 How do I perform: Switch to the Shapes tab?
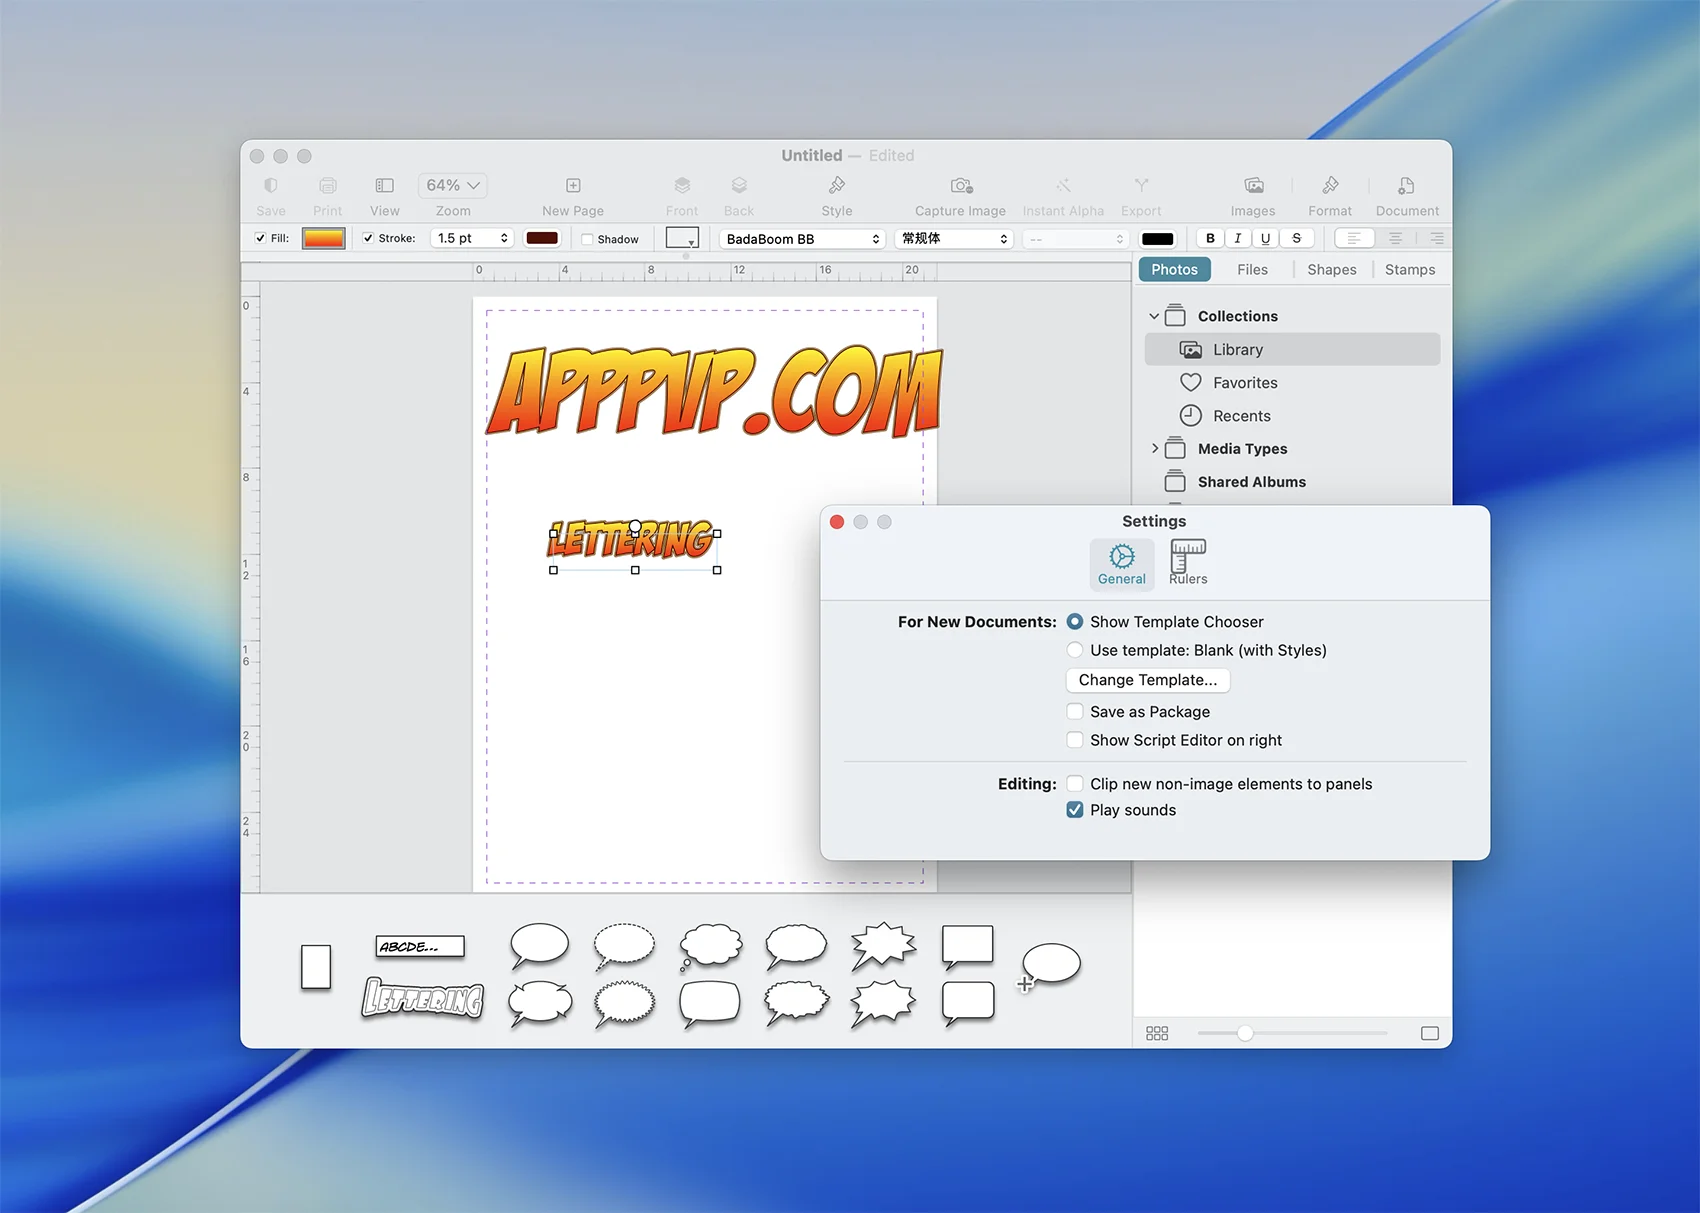tap(1331, 270)
